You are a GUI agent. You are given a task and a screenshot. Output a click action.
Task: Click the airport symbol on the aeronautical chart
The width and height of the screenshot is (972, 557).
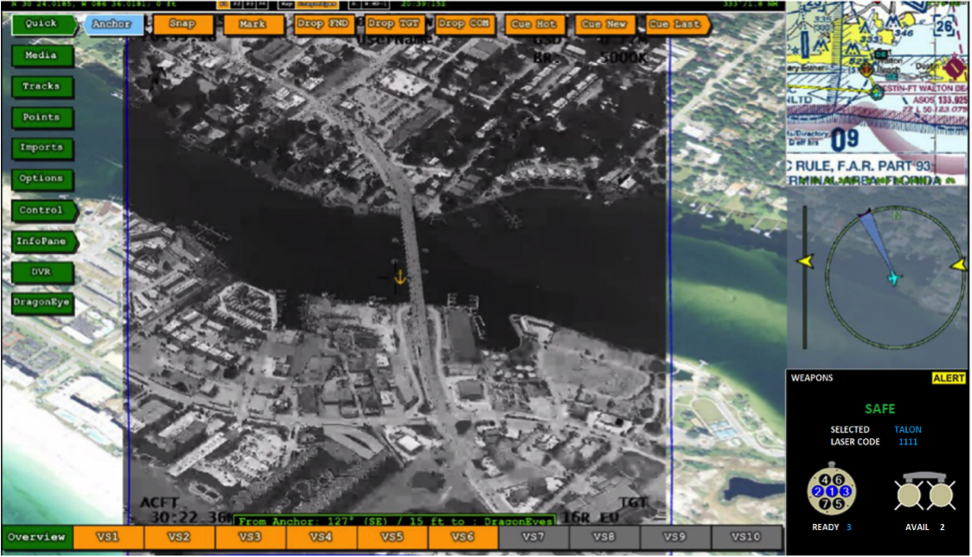point(876,91)
